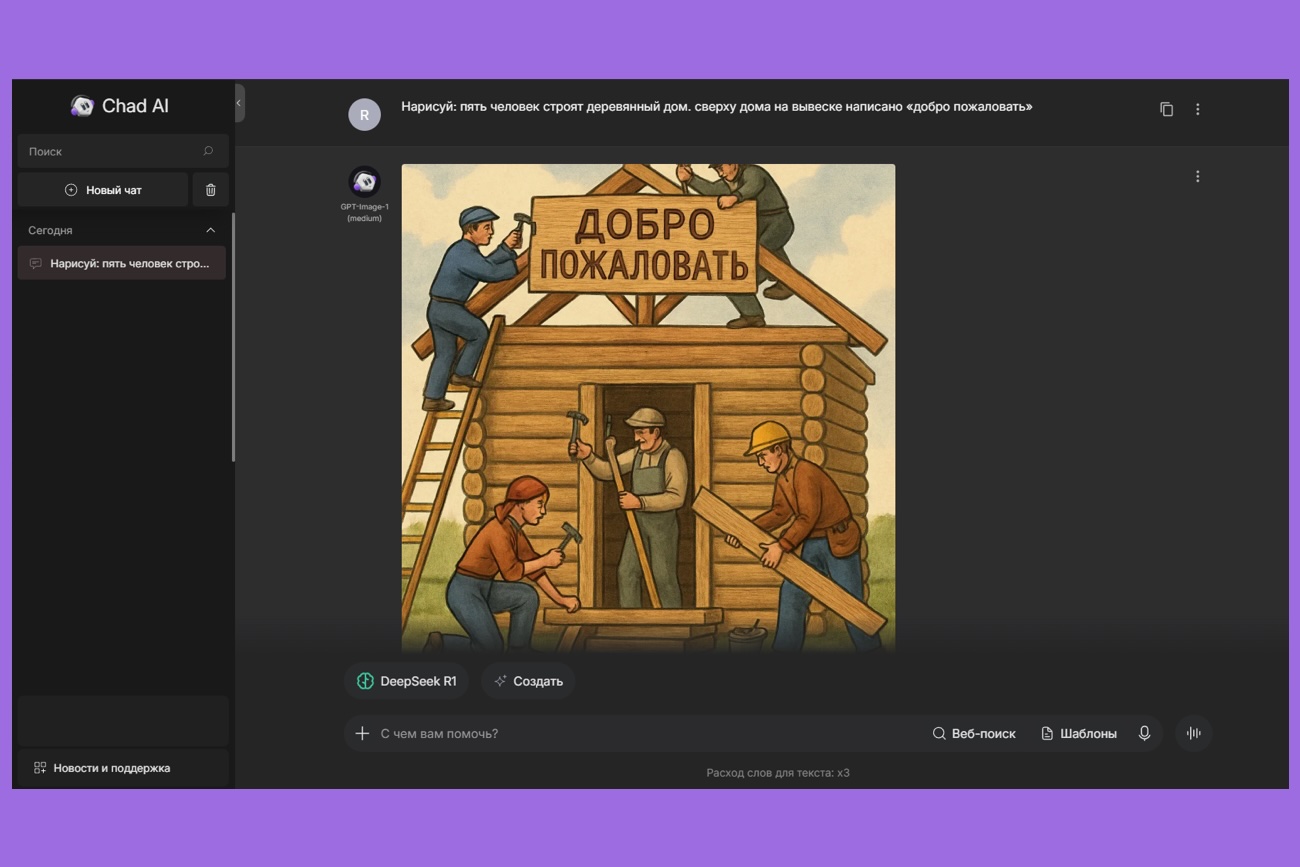The height and width of the screenshot is (867, 1300).
Task: Collapse the left sidebar panel
Action: pos(239,103)
